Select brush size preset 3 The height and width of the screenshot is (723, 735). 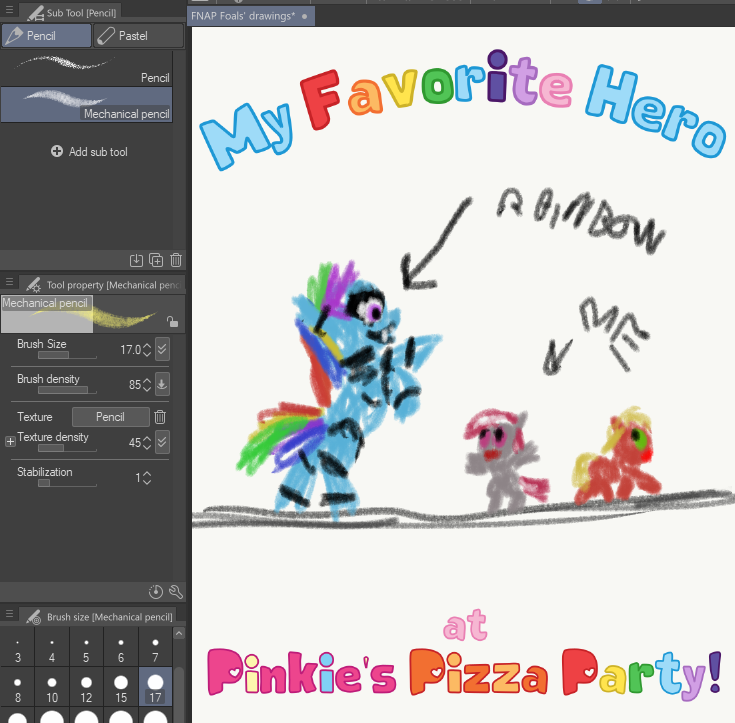pos(17,649)
